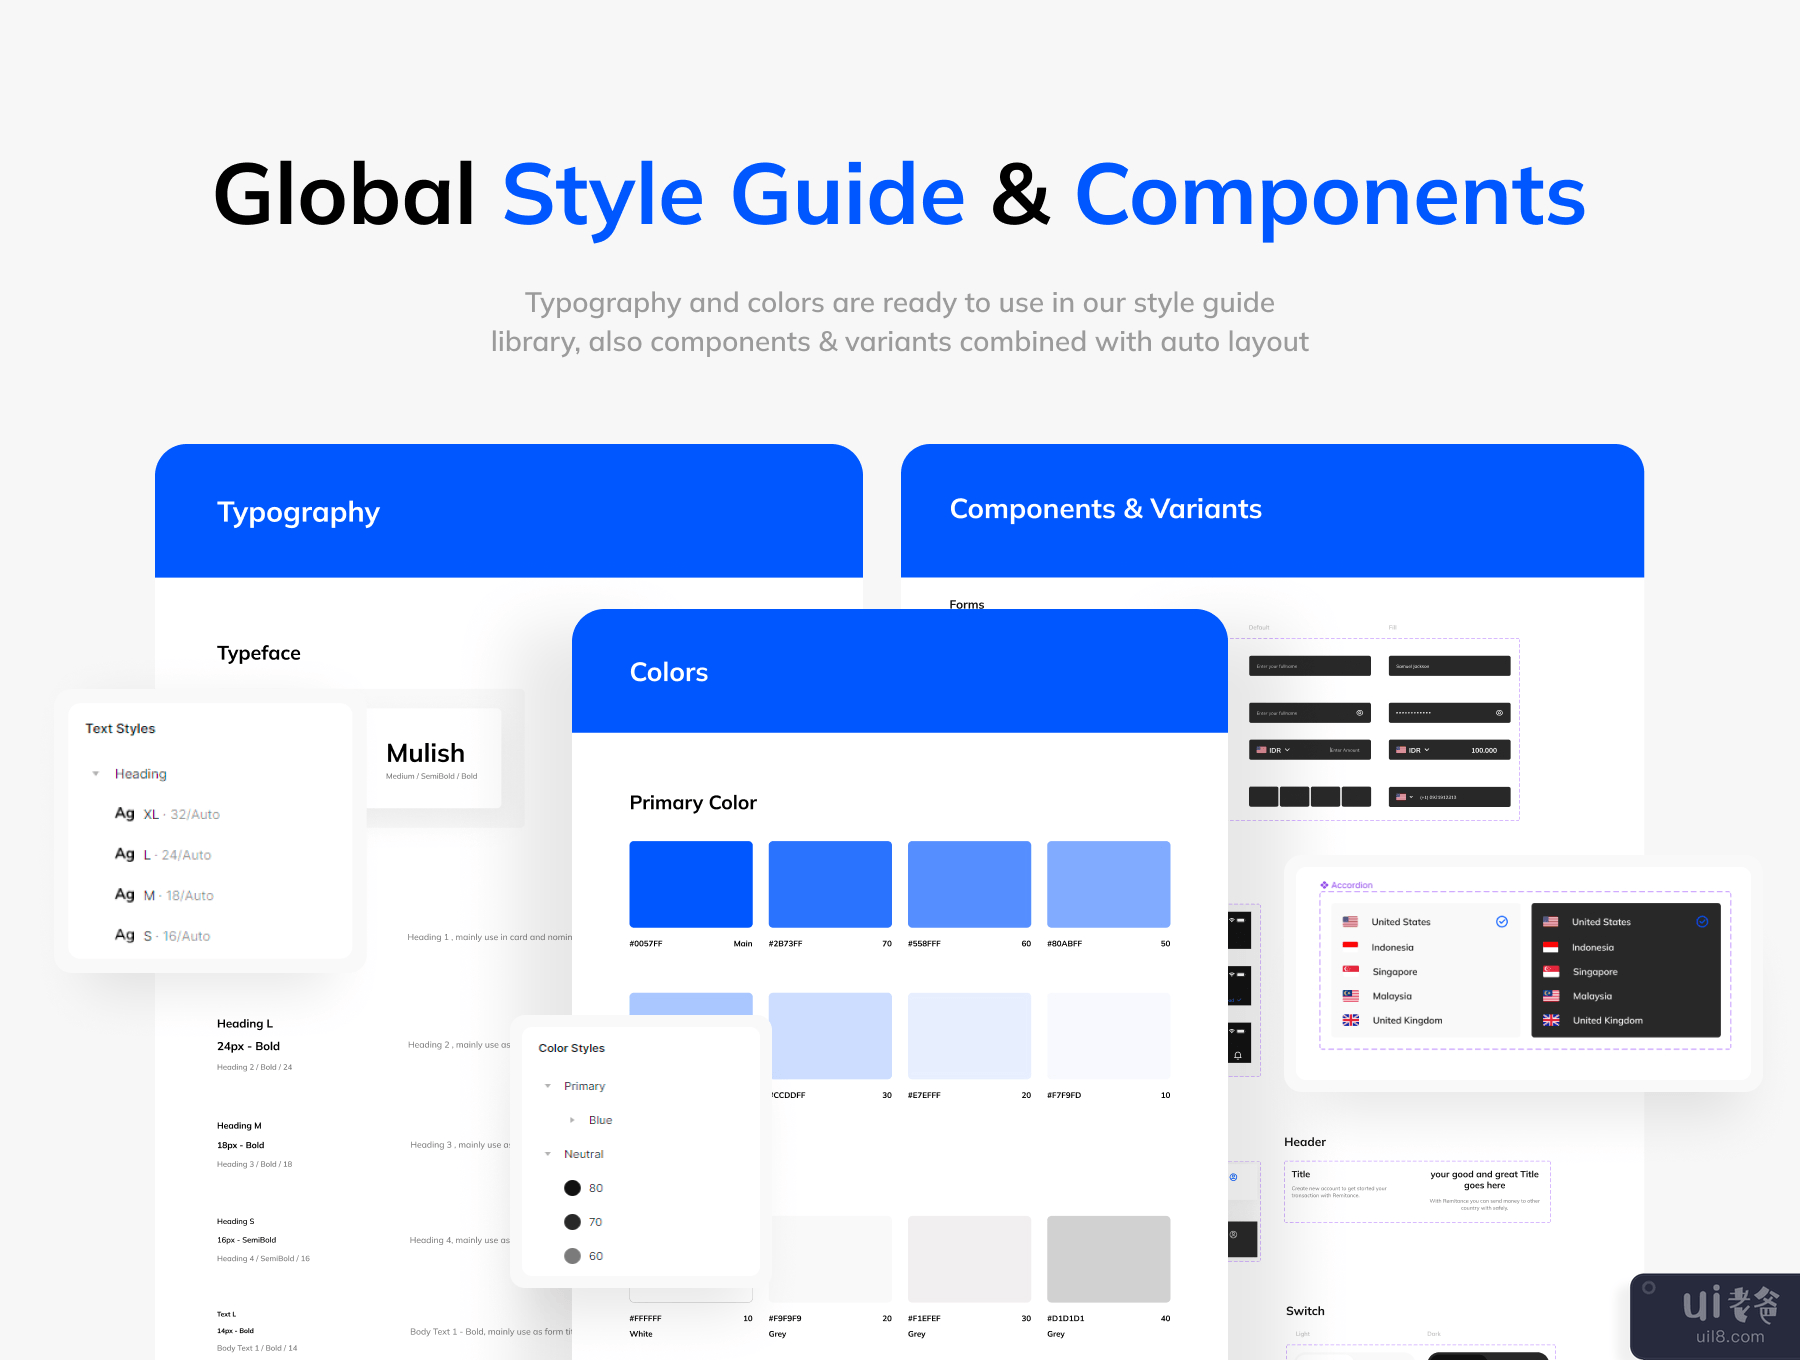Click the eye icon in empty password field

click(1359, 713)
